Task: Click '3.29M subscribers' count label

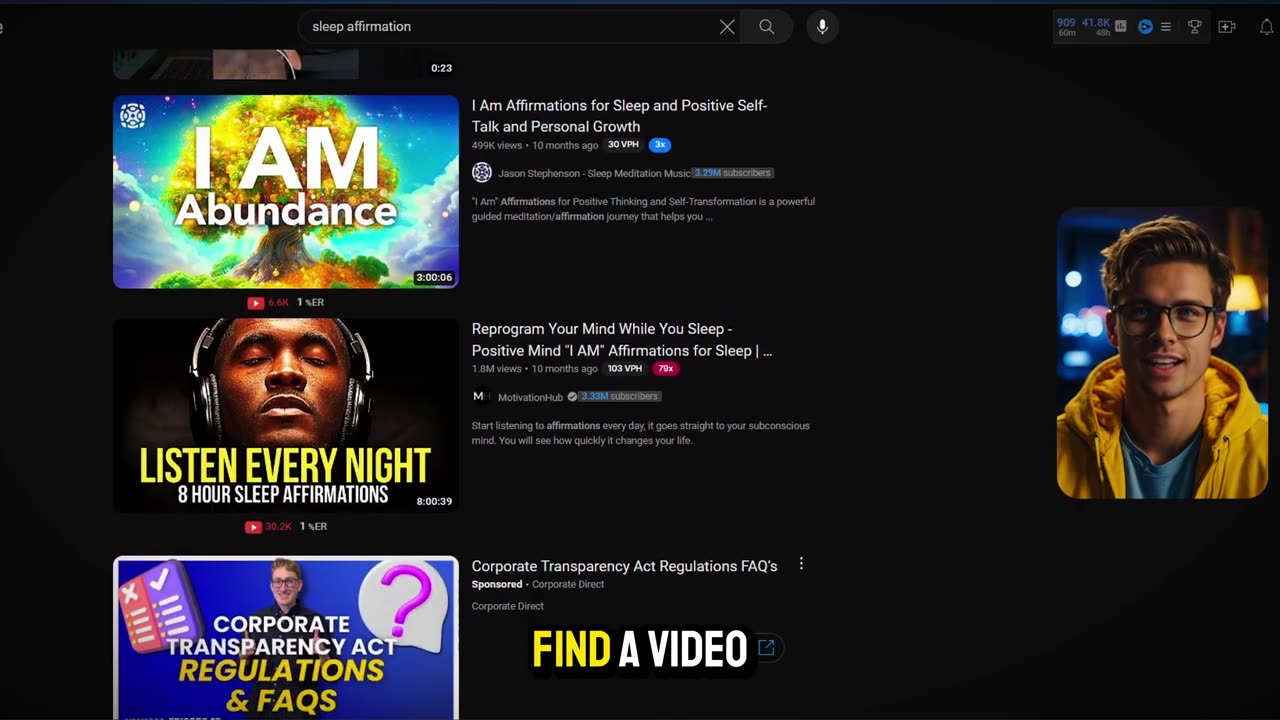Action: (x=733, y=173)
